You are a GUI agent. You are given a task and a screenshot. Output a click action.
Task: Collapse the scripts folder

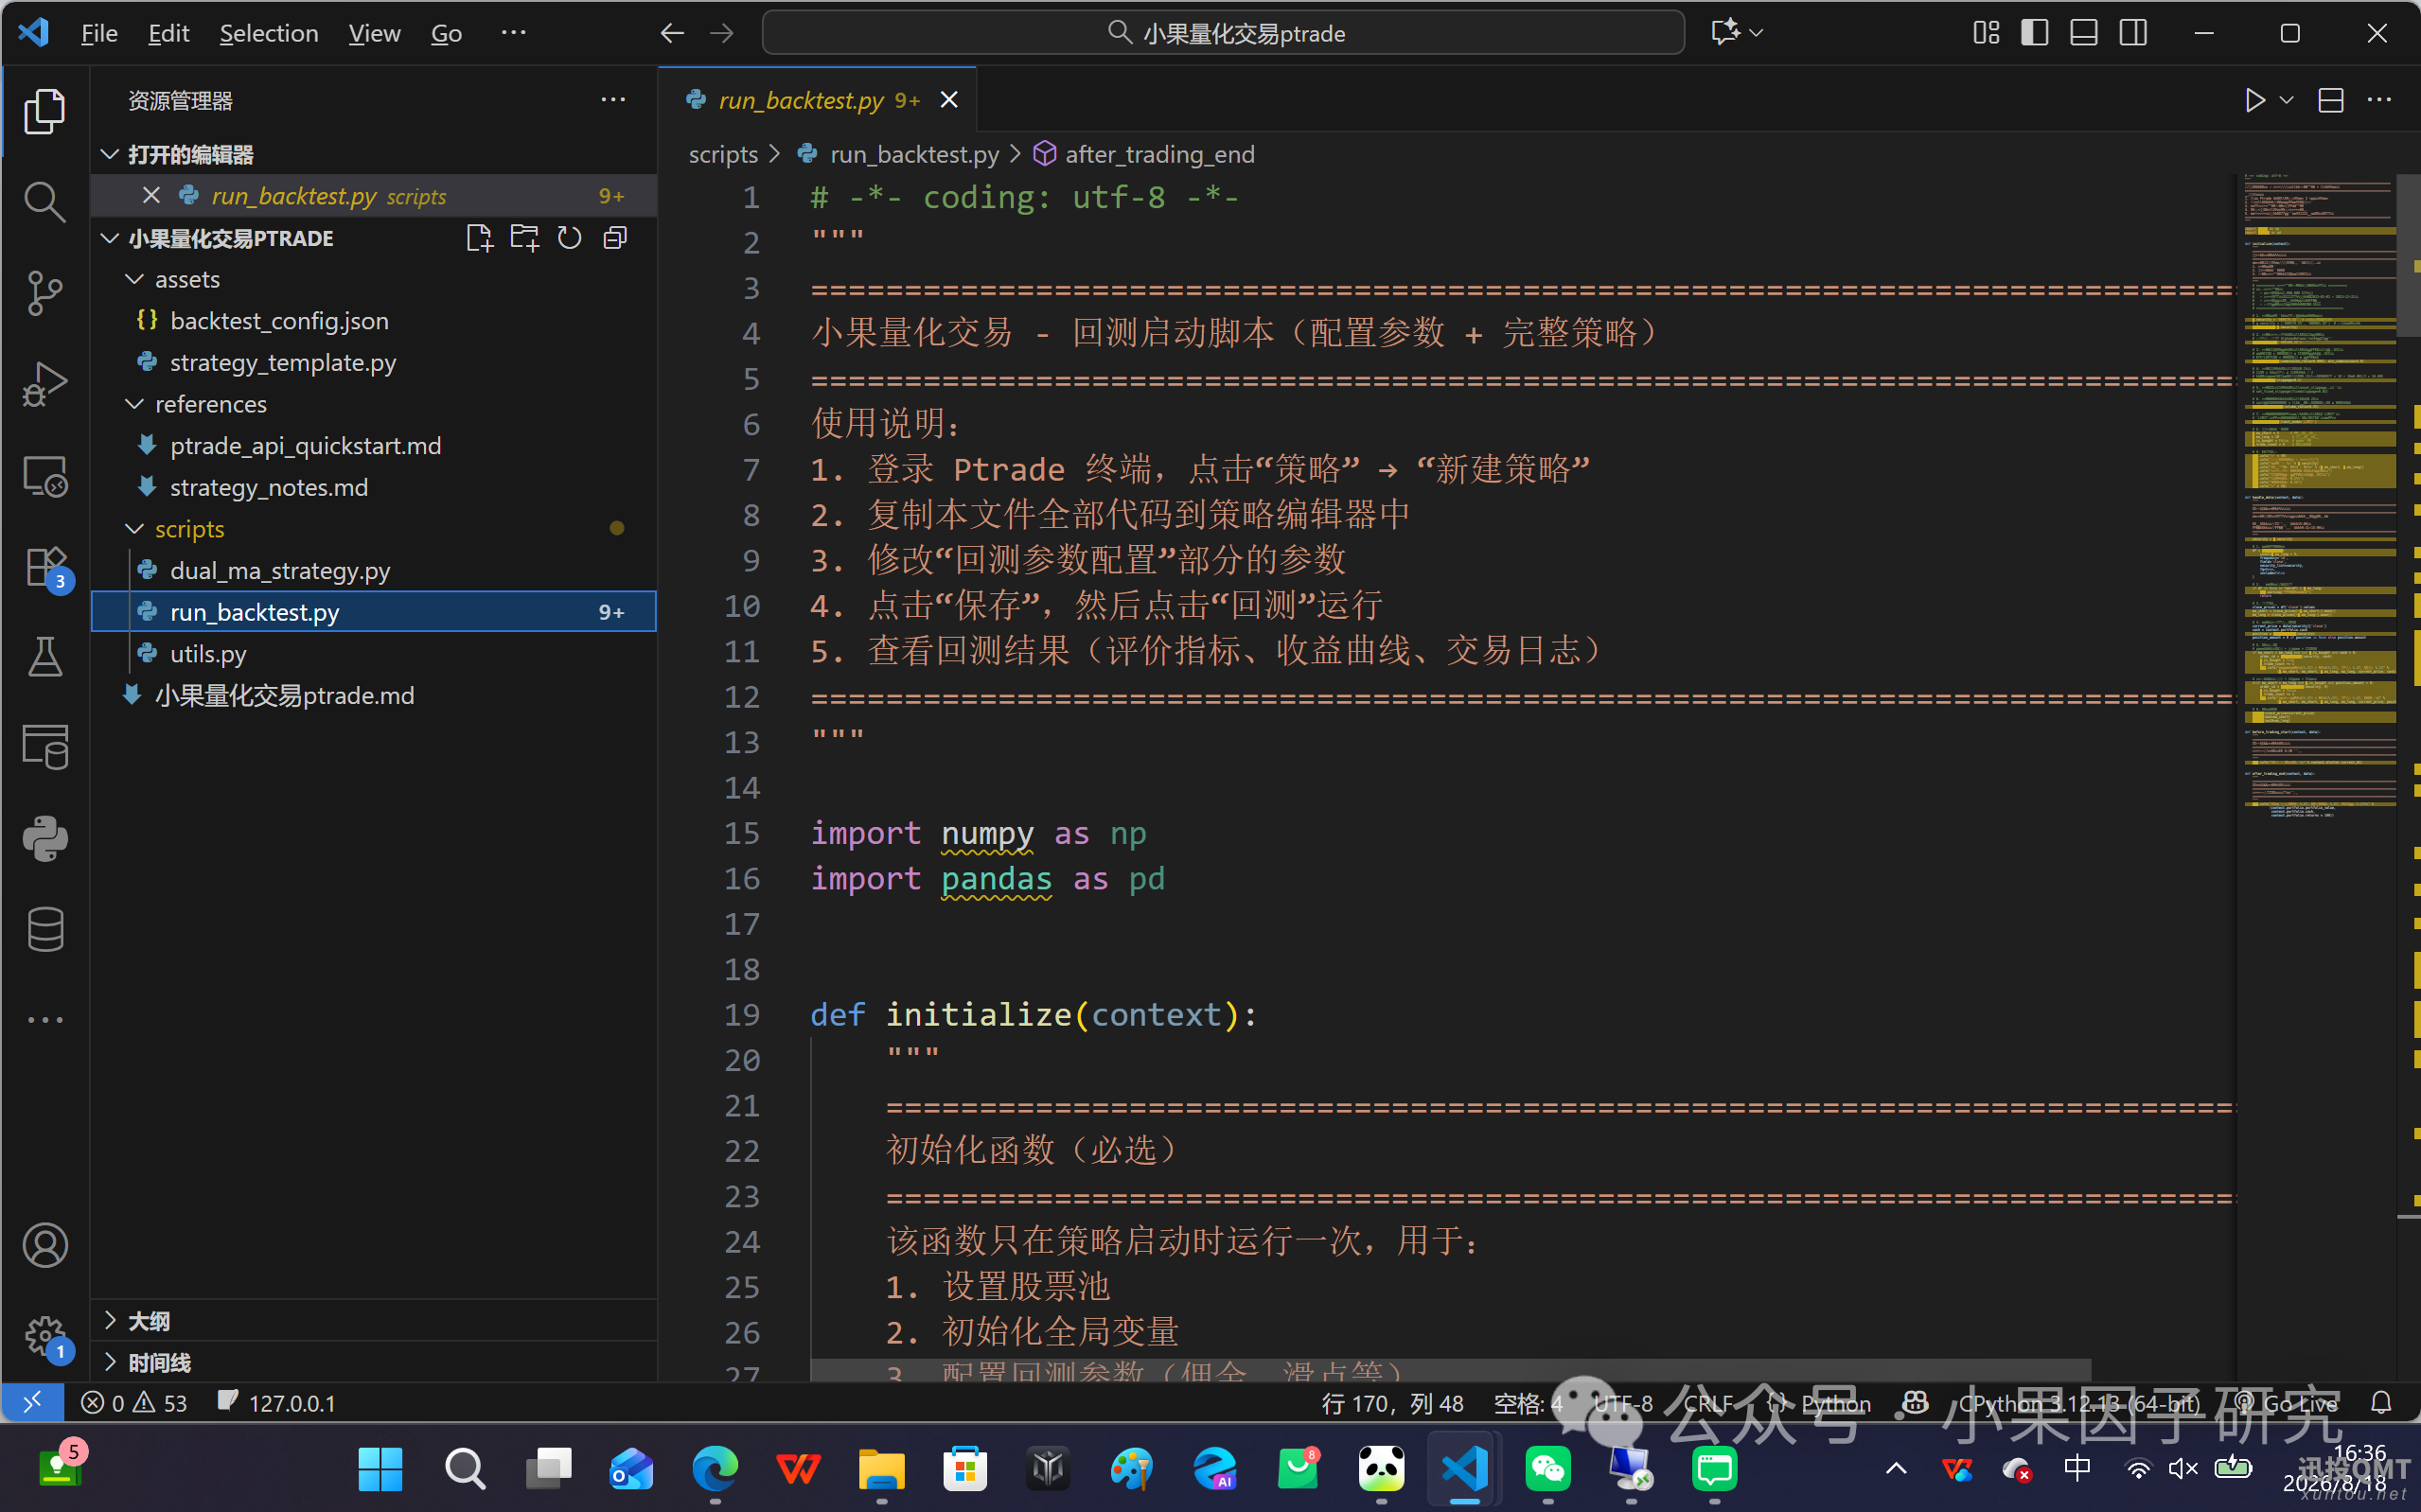(134, 528)
